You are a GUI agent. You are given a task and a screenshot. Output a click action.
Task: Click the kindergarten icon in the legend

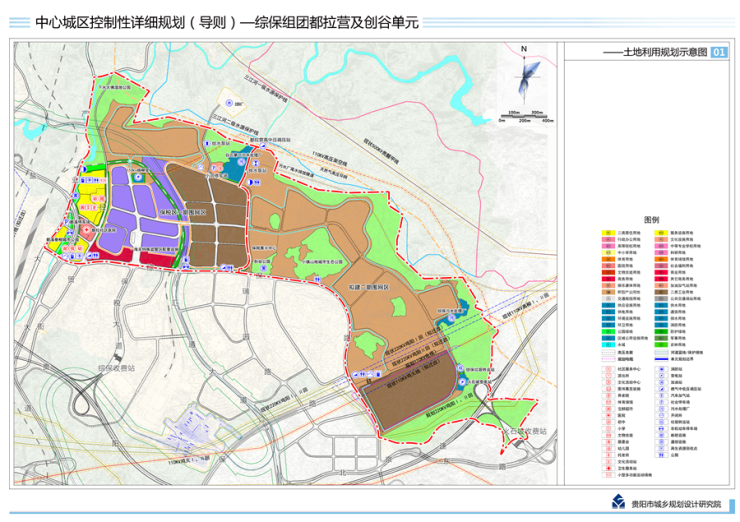608,448
